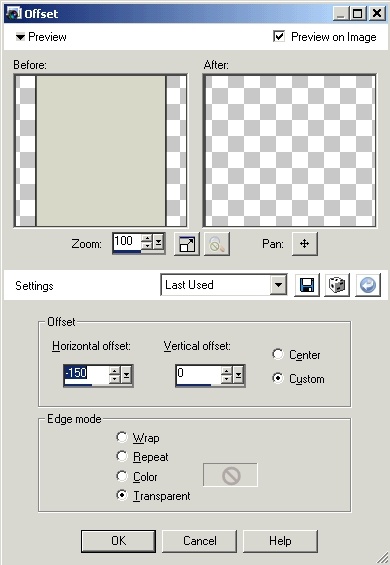390x565 pixels.
Task: Select the Wrap edge mode
Action: pyautogui.click(x=122, y=437)
